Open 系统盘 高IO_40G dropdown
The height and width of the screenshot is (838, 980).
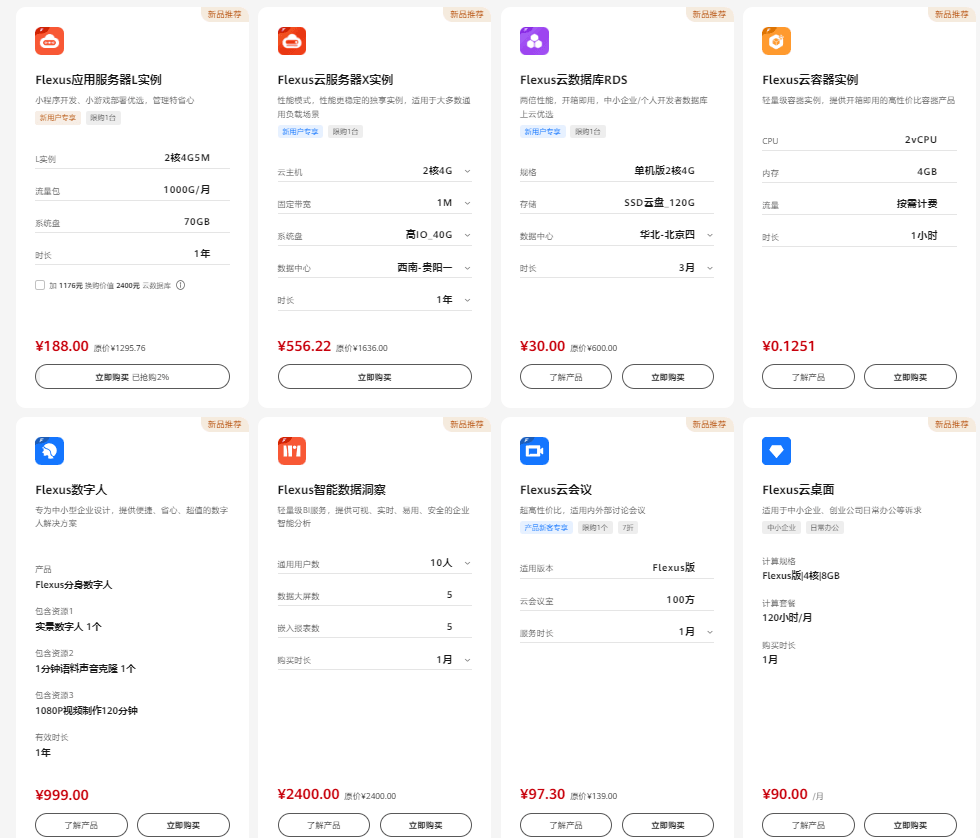coord(374,235)
